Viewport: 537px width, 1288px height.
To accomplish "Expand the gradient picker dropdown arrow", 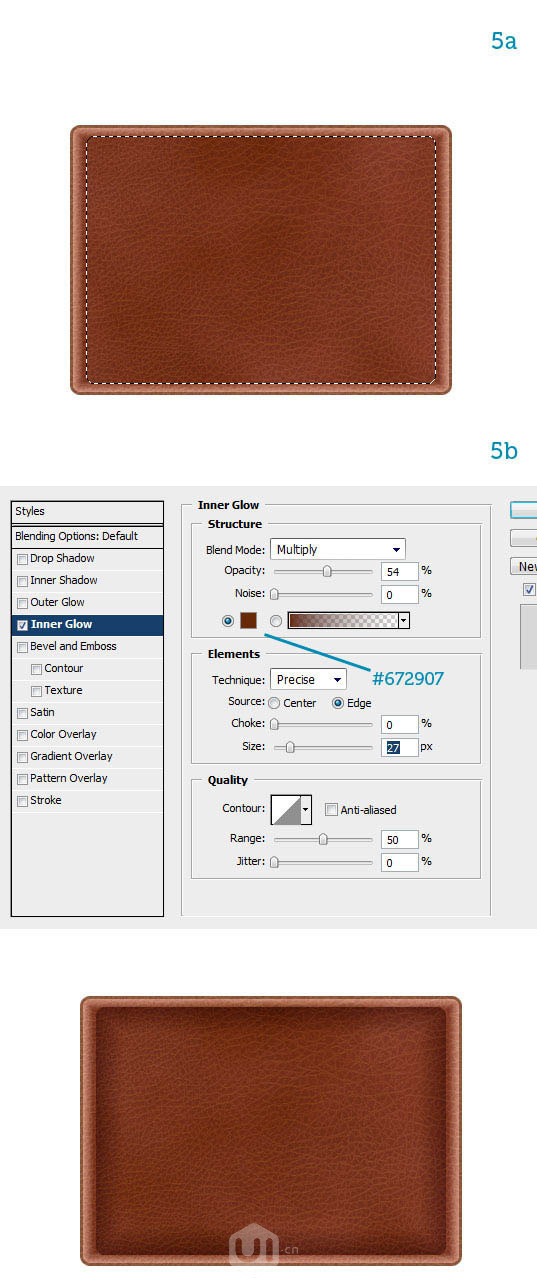I will [x=404, y=621].
